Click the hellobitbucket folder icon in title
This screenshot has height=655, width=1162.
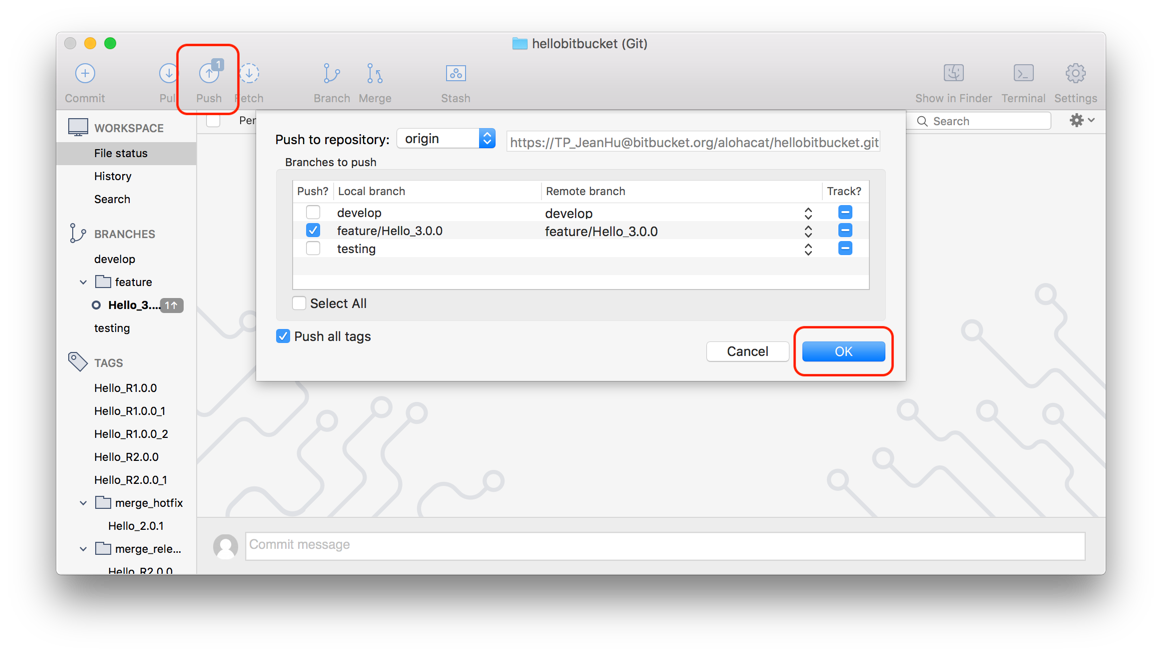[x=519, y=44]
